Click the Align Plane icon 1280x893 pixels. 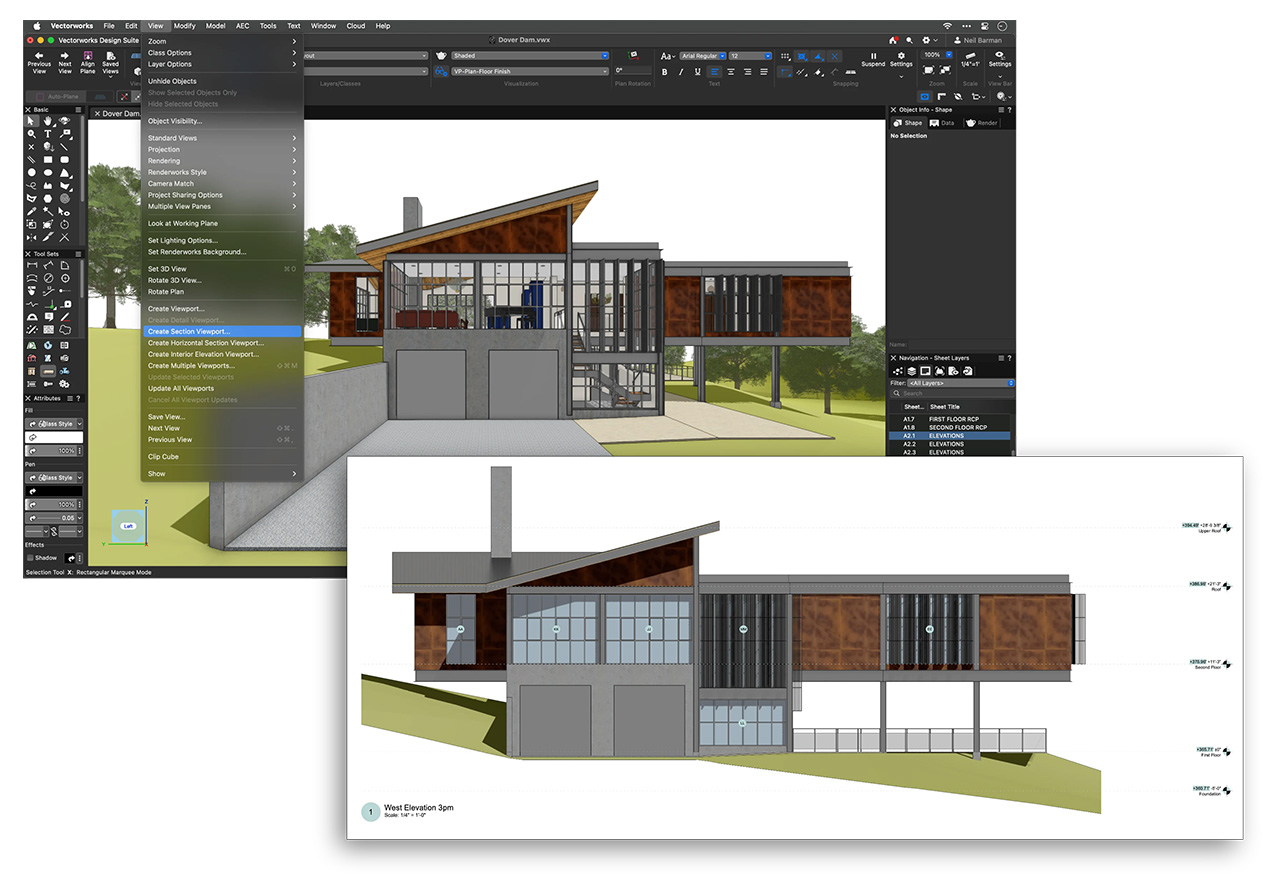click(x=88, y=55)
